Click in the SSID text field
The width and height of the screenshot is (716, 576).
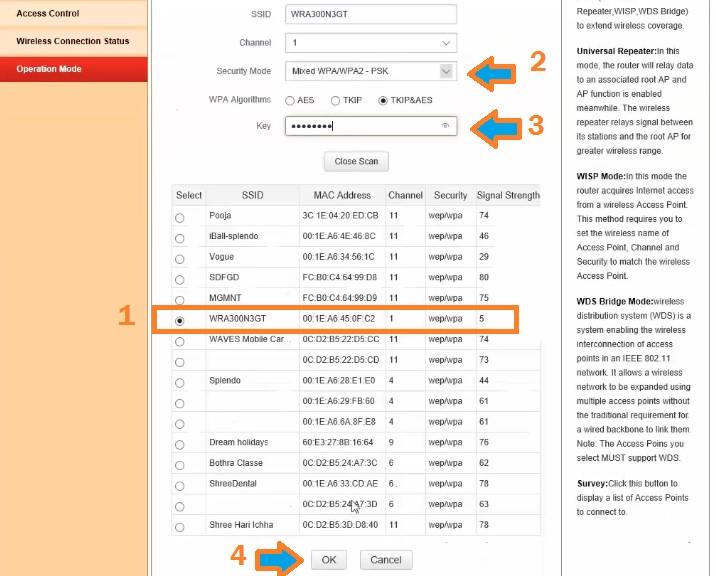click(x=370, y=14)
